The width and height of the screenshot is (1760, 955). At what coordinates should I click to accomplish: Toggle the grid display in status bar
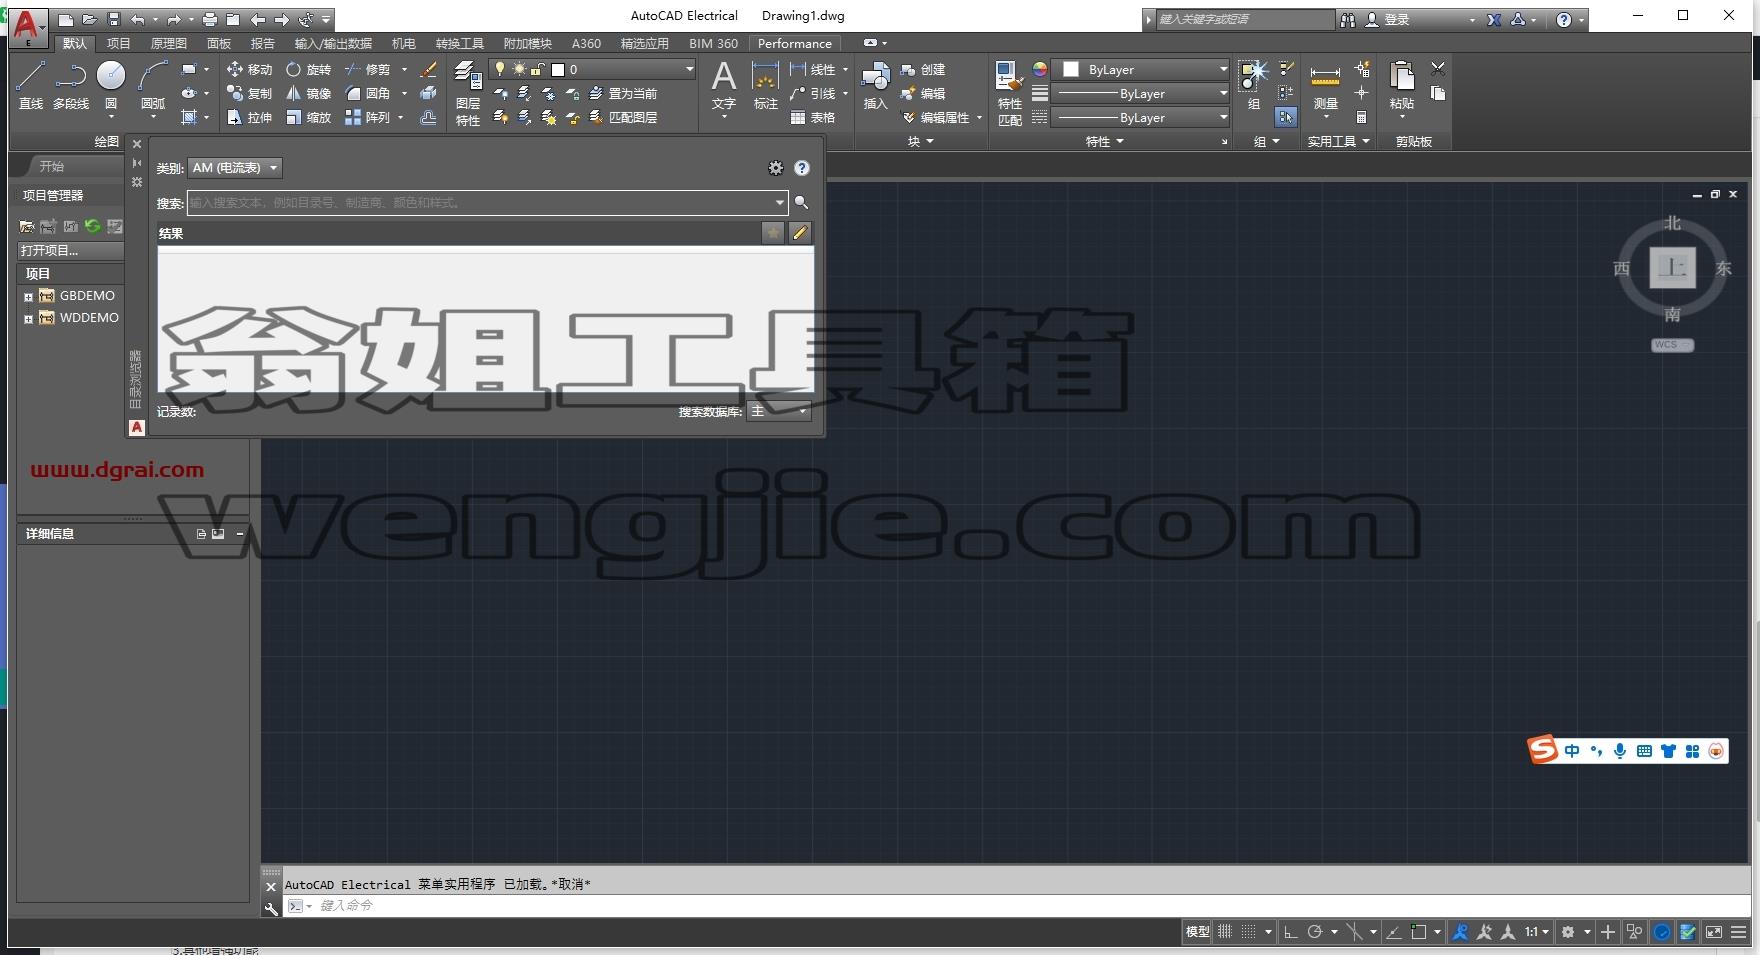point(1224,931)
